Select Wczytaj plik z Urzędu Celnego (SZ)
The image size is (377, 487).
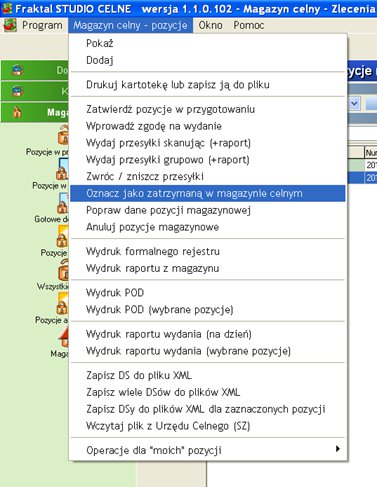pyautogui.click(x=207, y=426)
